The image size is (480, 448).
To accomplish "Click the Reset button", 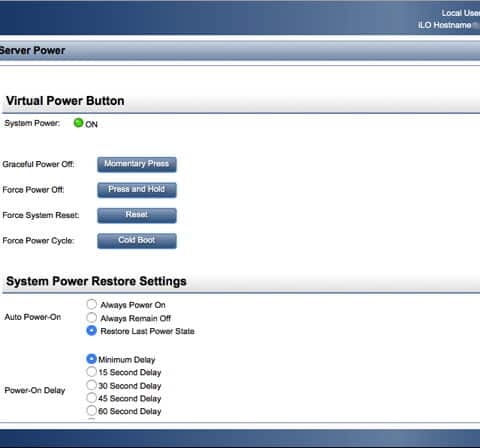I will coord(137,215).
